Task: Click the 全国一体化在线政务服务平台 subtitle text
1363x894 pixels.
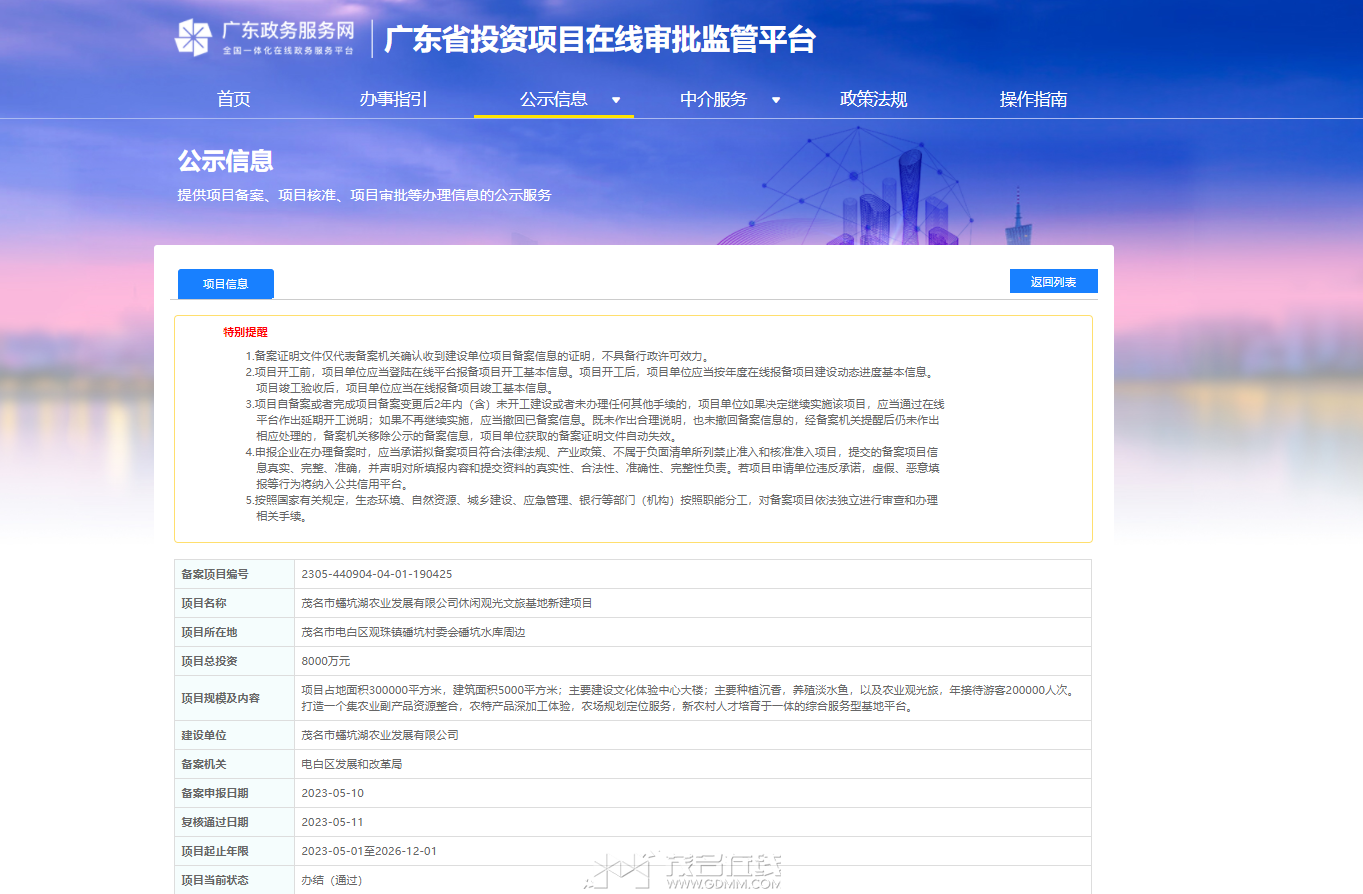Action: (288, 50)
